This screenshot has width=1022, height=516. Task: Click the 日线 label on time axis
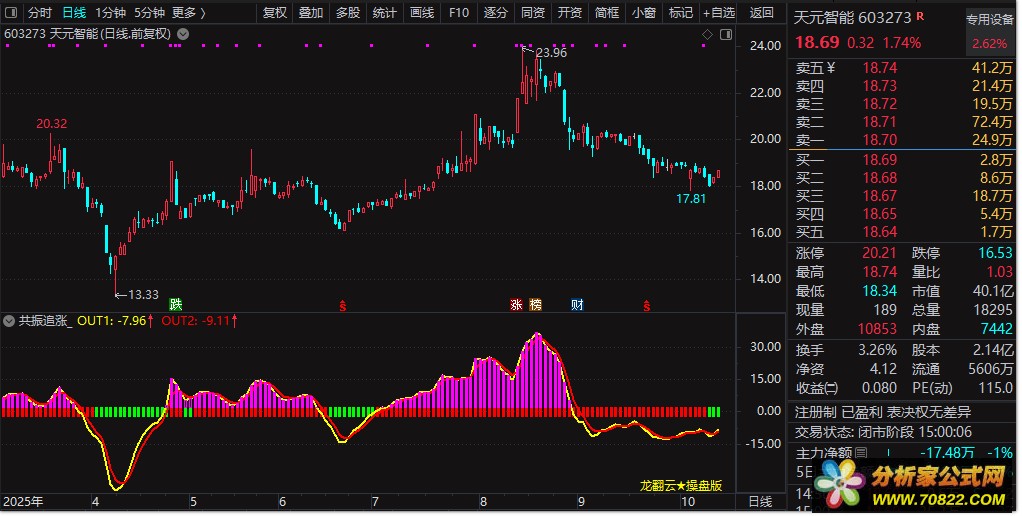(x=760, y=500)
